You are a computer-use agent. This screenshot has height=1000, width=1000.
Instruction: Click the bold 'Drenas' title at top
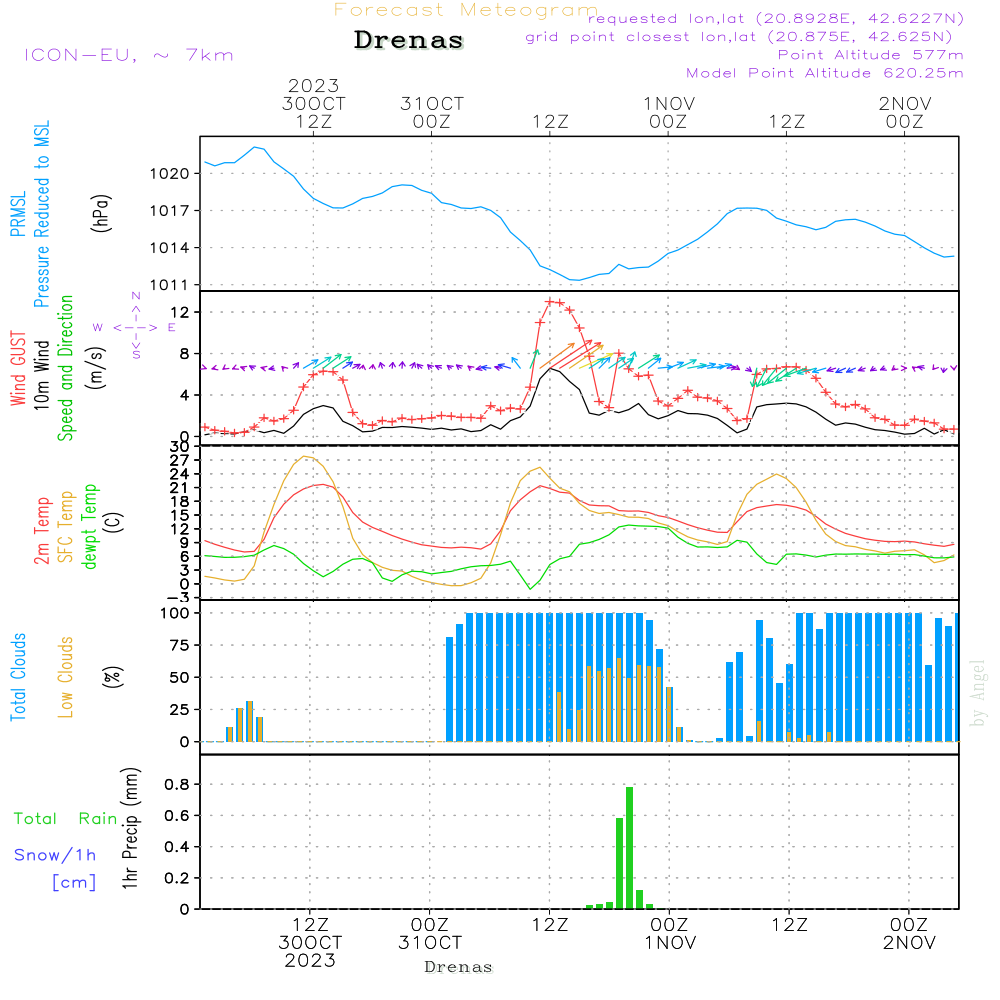click(x=409, y=40)
